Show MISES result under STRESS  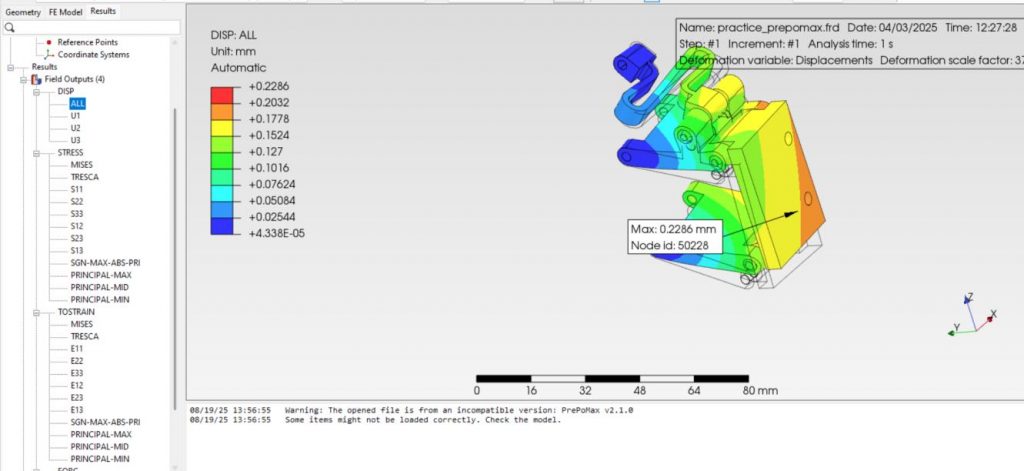(x=82, y=165)
